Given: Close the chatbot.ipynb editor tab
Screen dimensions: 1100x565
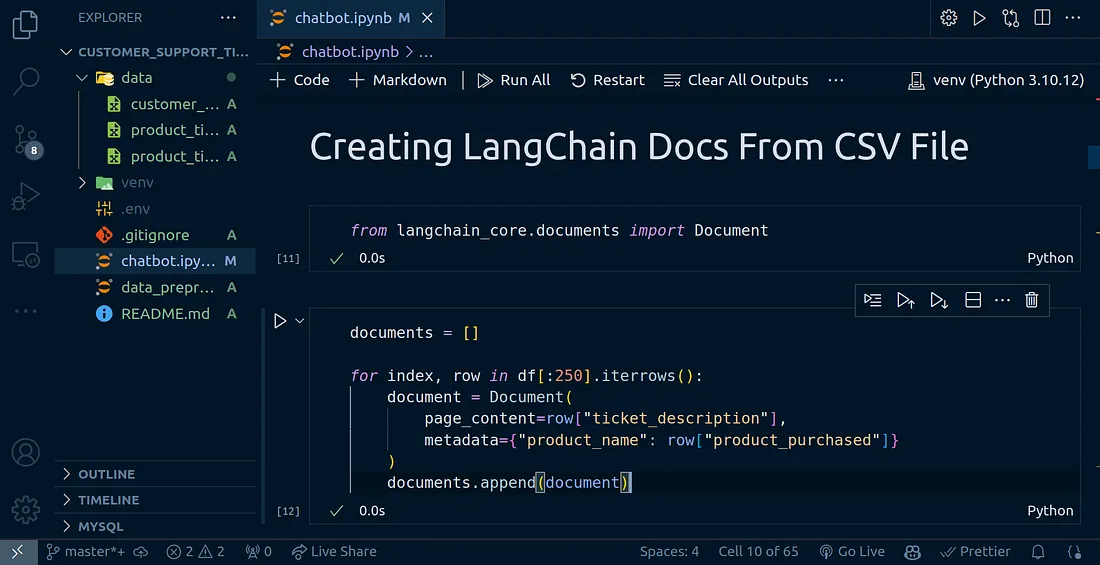Looking at the screenshot, I should point(428,18).
